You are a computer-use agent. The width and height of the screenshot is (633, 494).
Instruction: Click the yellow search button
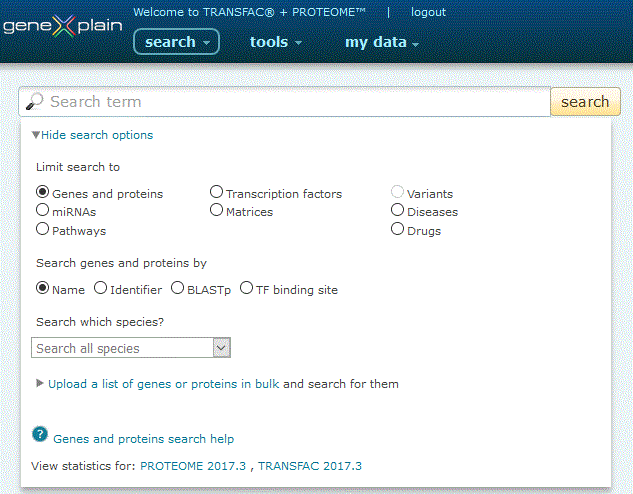(585, 102)
